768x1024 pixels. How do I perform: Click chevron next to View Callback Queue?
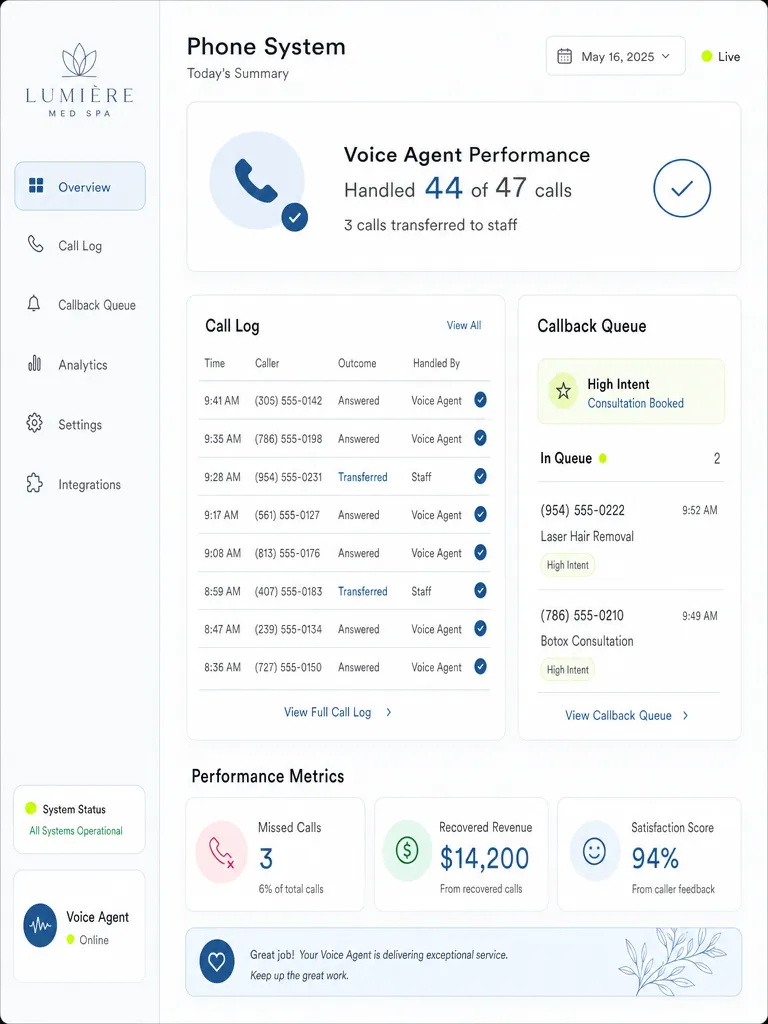pyautogui.click(x=685, y=715)
